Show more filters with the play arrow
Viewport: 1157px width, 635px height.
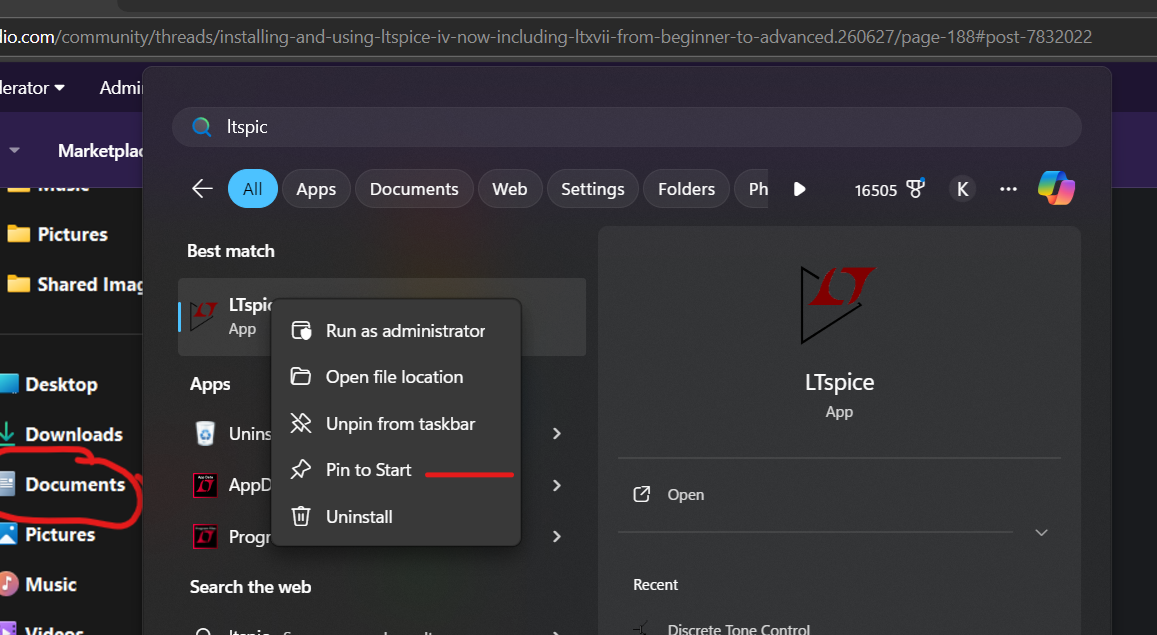coord(799,190)
